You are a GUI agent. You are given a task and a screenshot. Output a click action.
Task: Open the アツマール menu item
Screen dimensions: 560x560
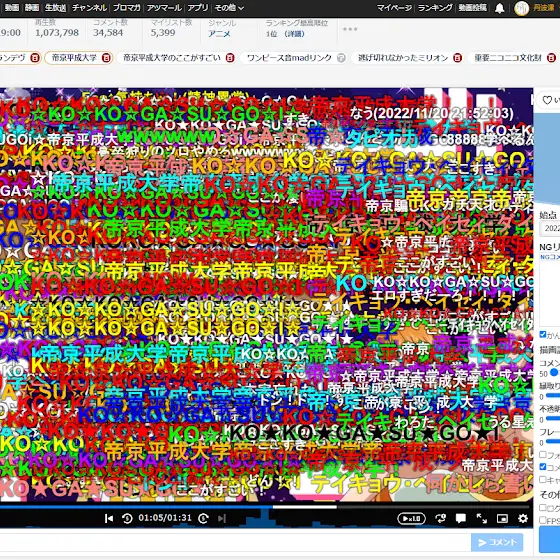pyautogui.click(x=164, y=8)
